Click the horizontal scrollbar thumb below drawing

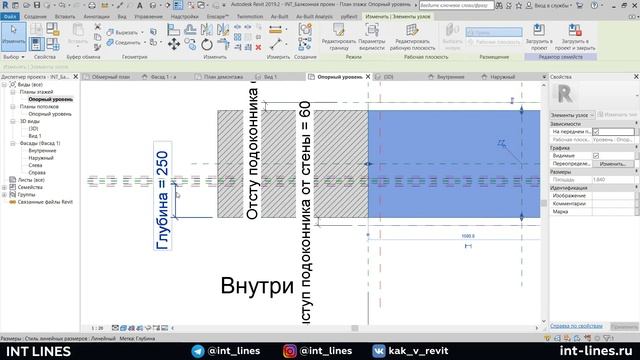point(355,328)
